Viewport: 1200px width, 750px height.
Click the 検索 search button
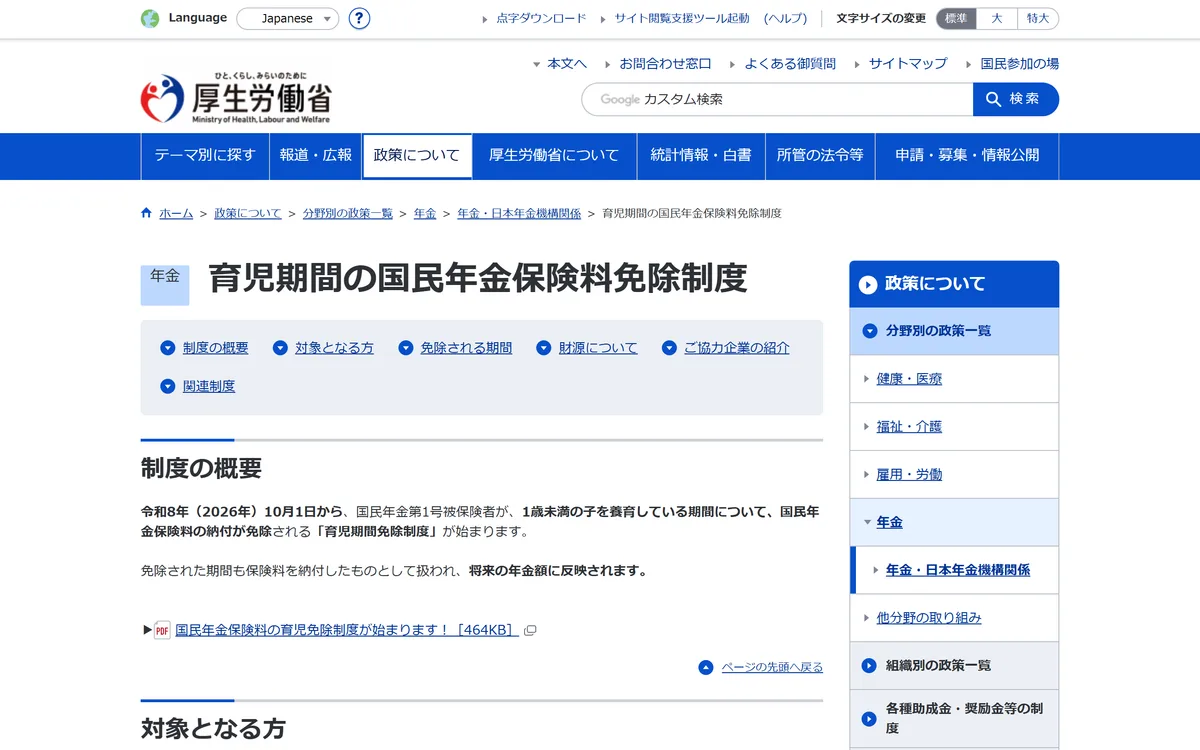pos(1016,99)
